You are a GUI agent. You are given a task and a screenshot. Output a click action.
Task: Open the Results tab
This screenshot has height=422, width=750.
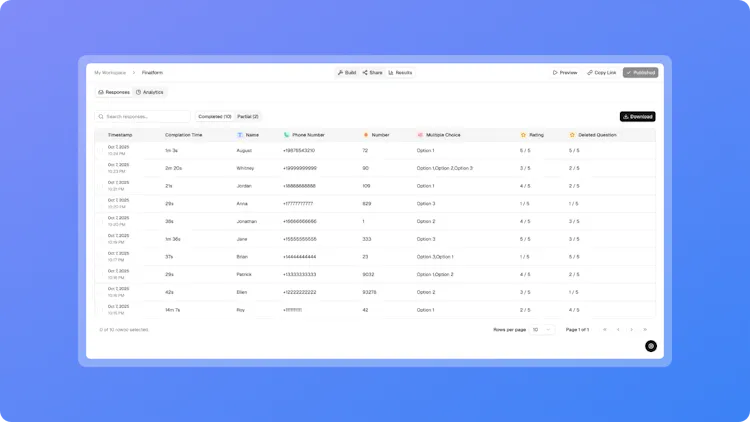click(x=400, y=73)
